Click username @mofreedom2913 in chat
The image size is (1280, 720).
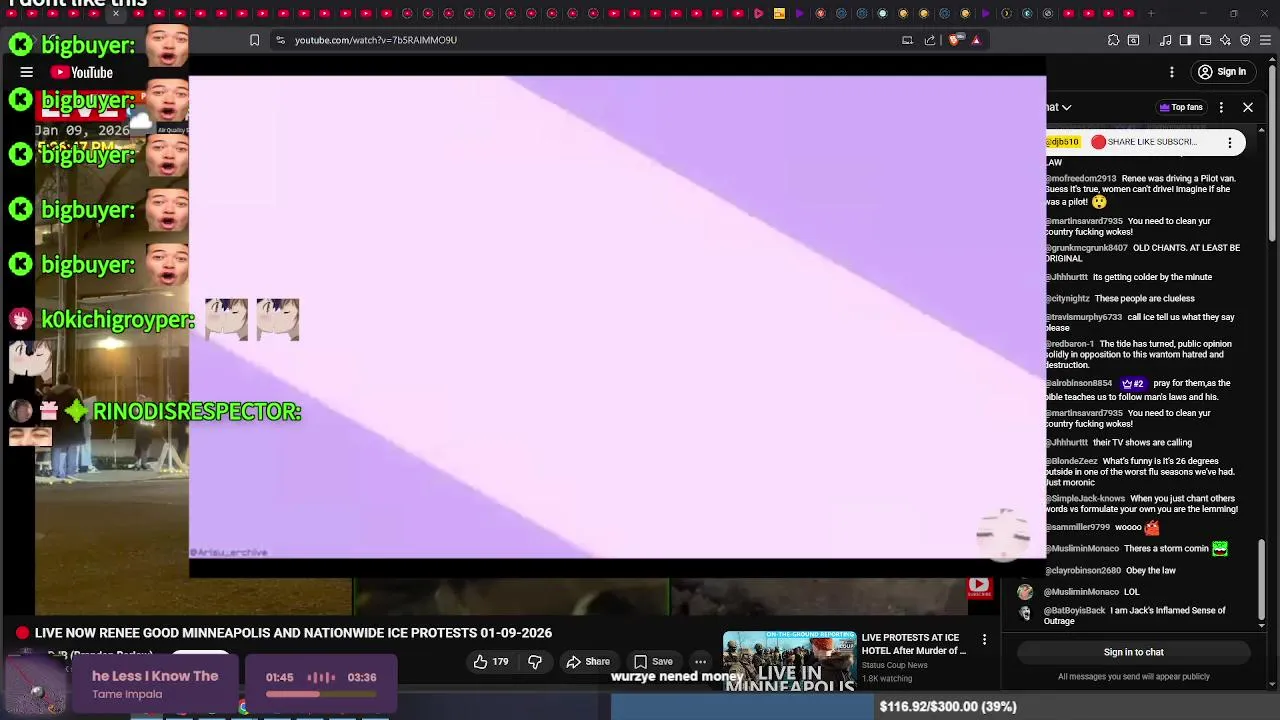pyautogui.click(x=1081, y=178)
